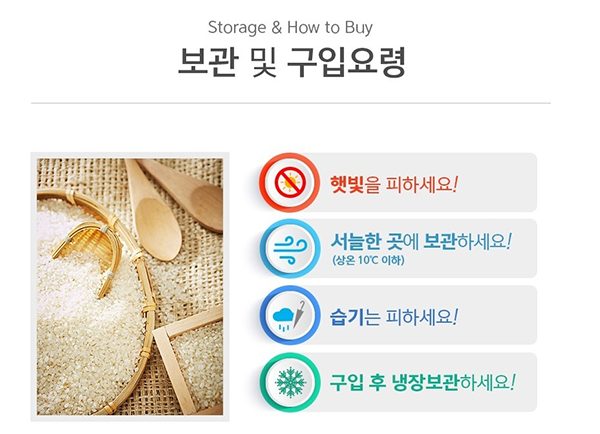Select the '습기는 피하세요!' text
The width and height of the screenshot is (600, 434).
click(394, 317)
